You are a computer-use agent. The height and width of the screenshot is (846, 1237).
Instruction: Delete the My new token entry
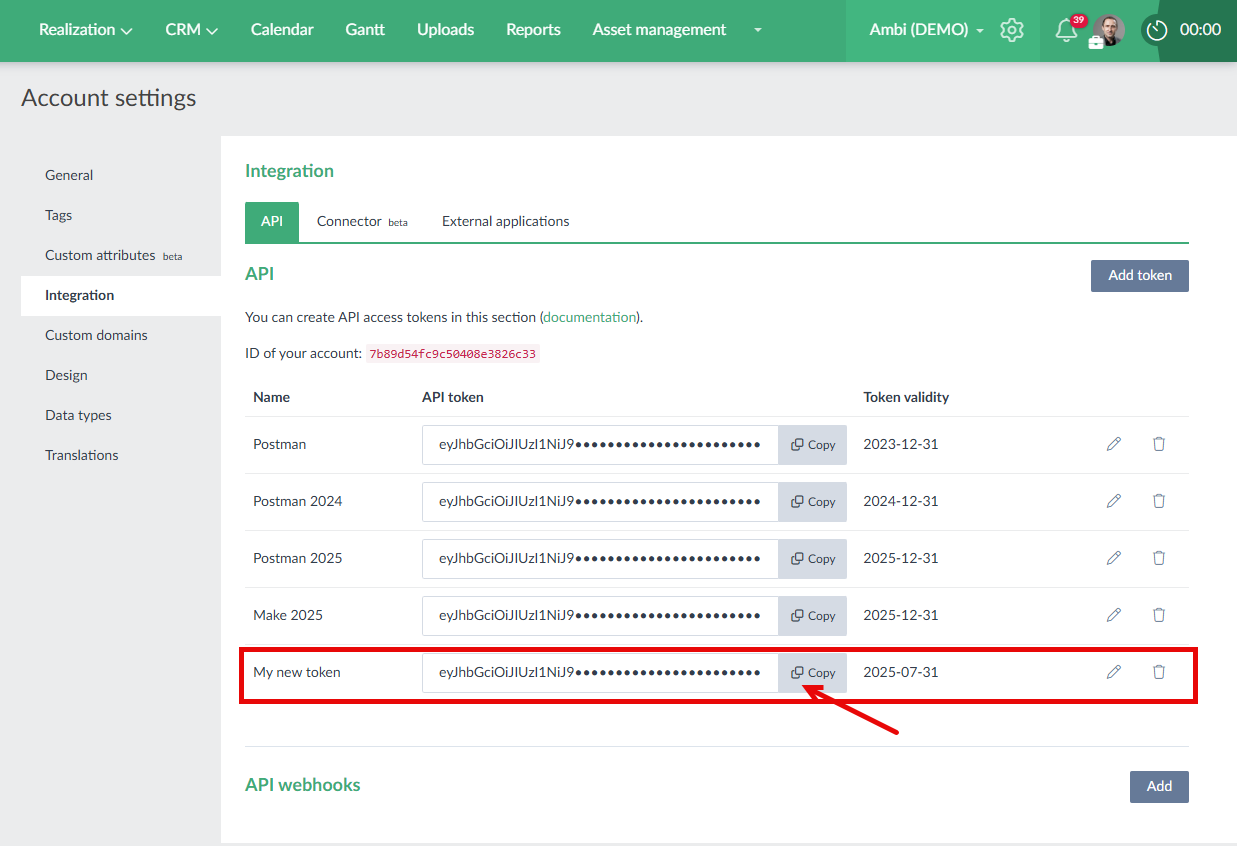coord(1159,672)
